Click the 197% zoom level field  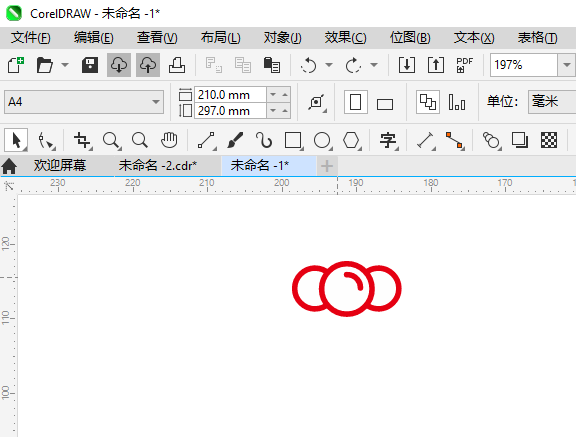(x=524, y=65)
